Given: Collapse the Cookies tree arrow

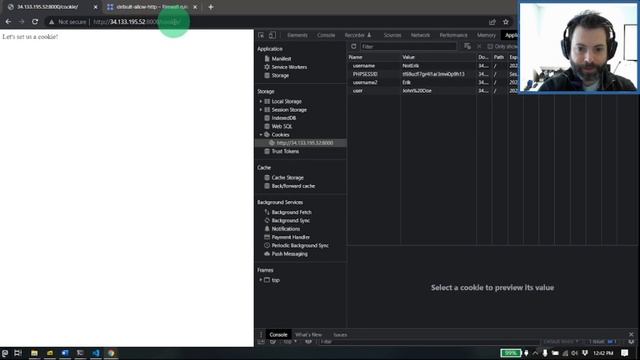Looking at the screenshot, I should click(x=260, y=135).
